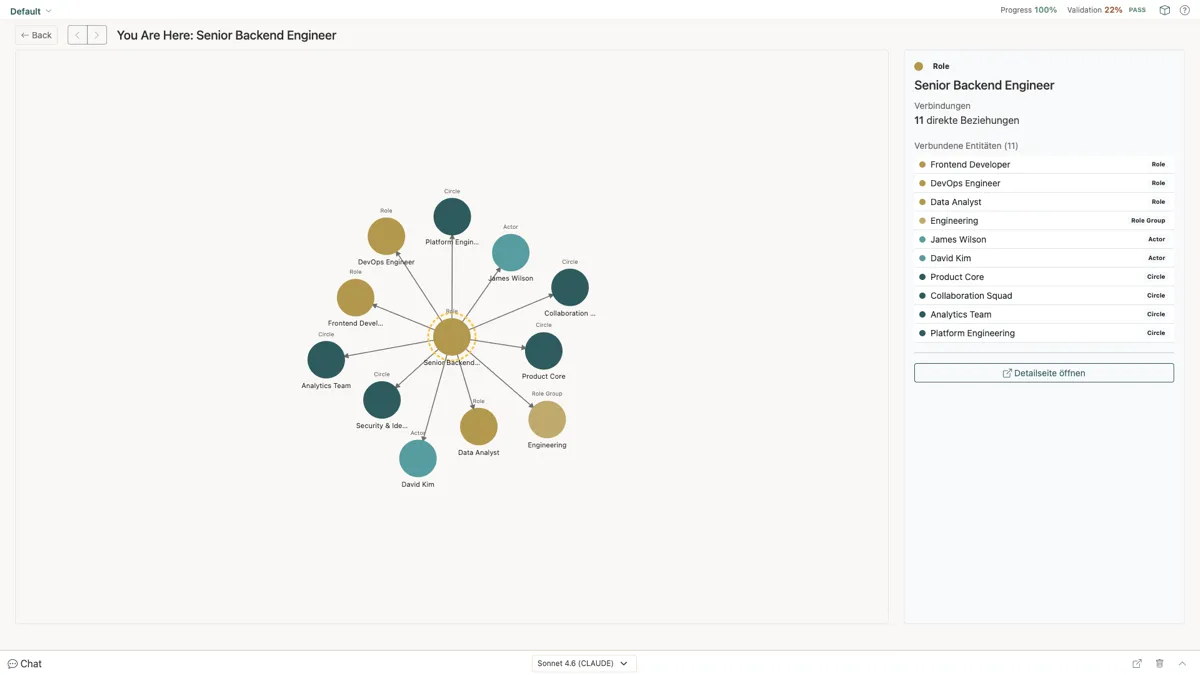Viewport: 1200px width, 675px height.
Task: Click the Detailseite öffnen button
Action: (1044, 373)
